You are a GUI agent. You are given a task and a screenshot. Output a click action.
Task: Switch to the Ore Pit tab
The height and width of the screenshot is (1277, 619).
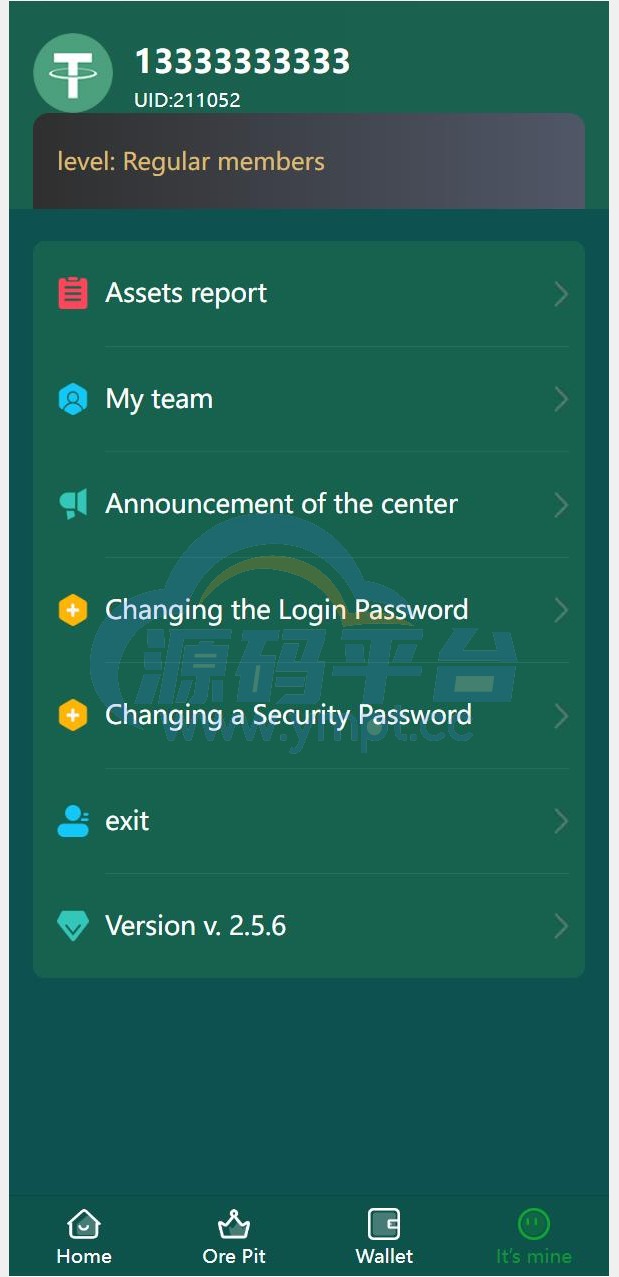coord(234,1237)
